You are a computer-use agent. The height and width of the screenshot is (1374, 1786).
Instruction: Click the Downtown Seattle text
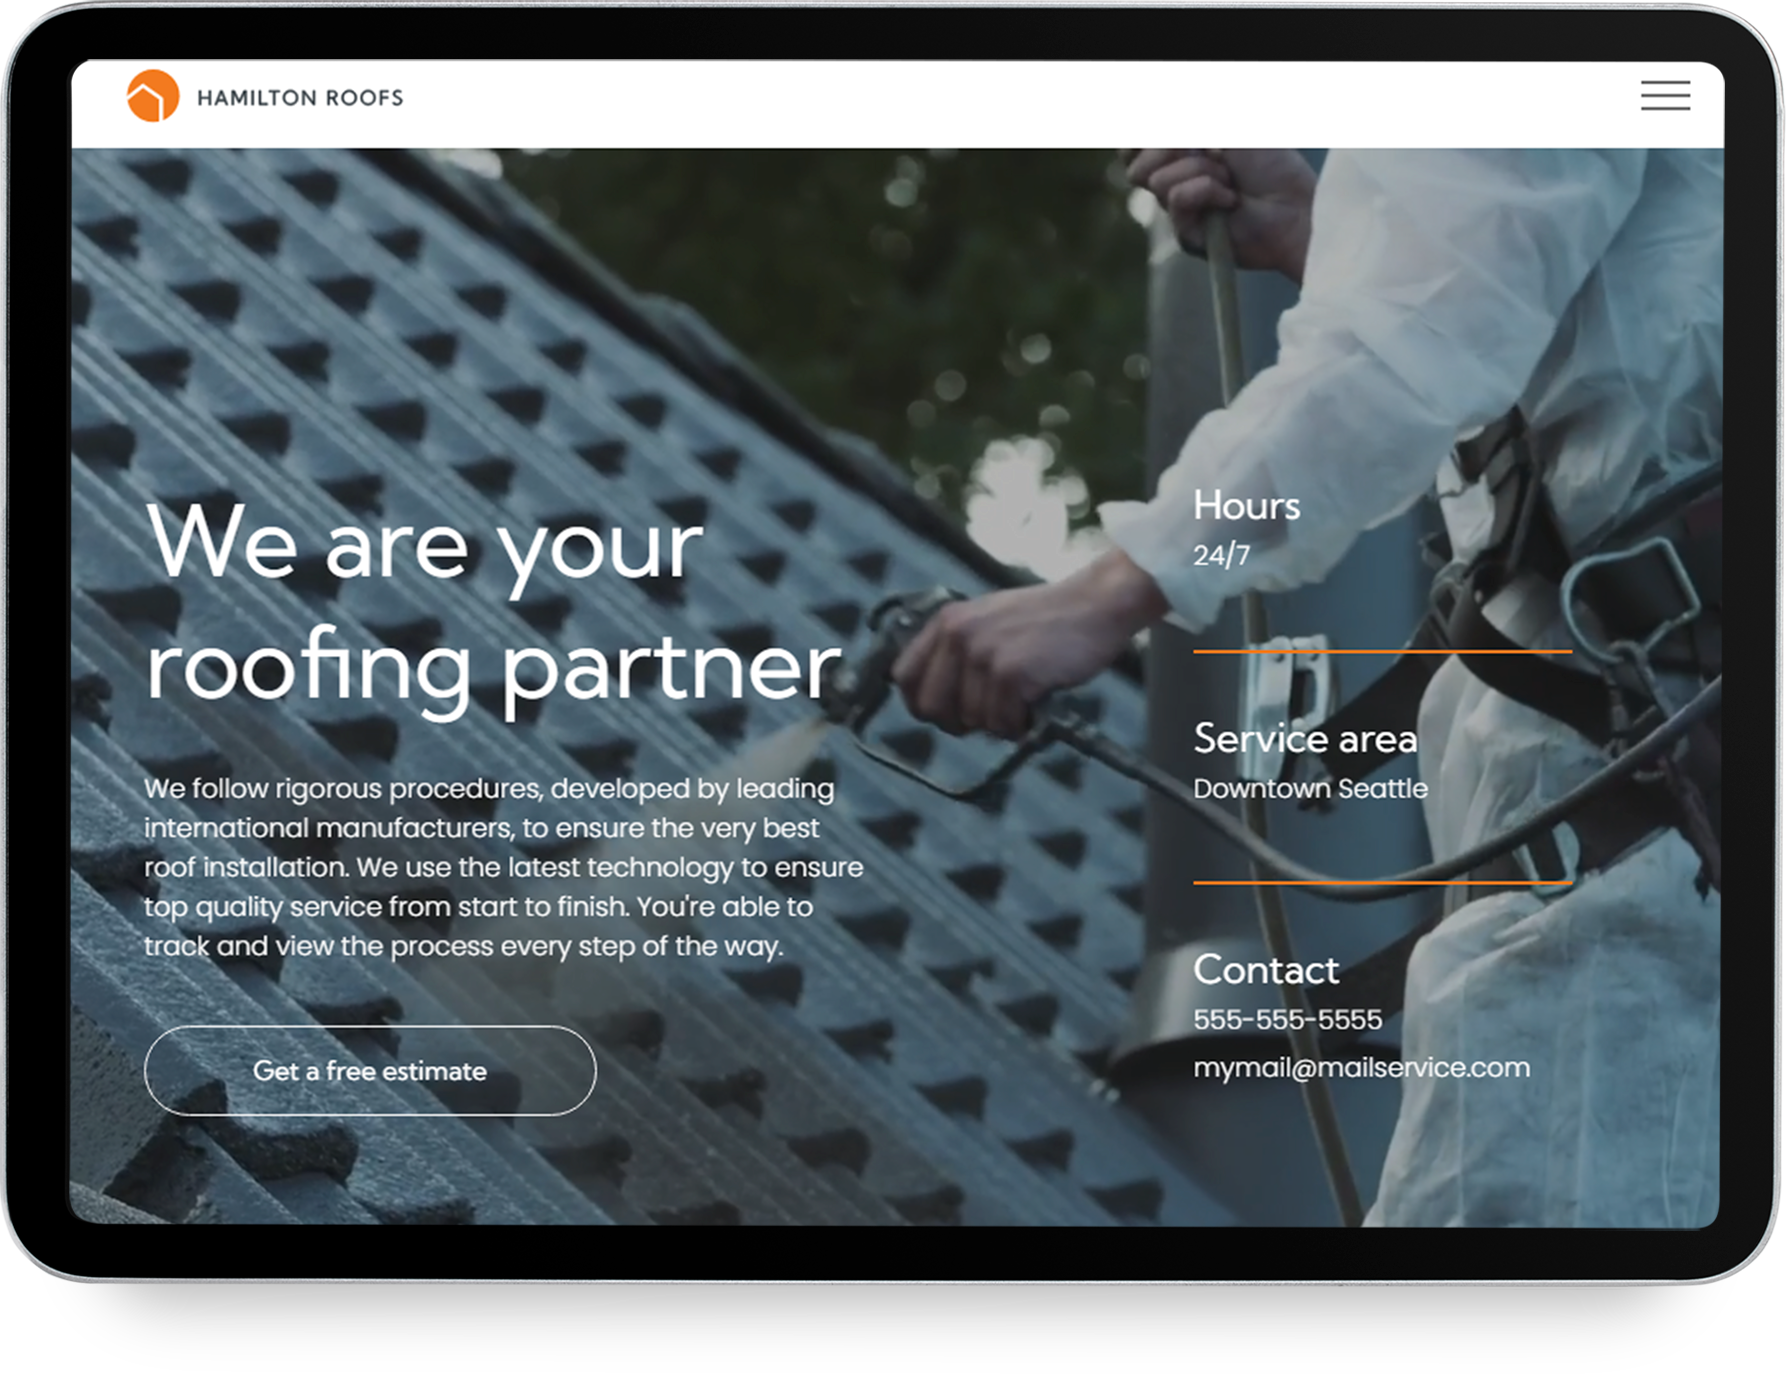click(1310, 789)
